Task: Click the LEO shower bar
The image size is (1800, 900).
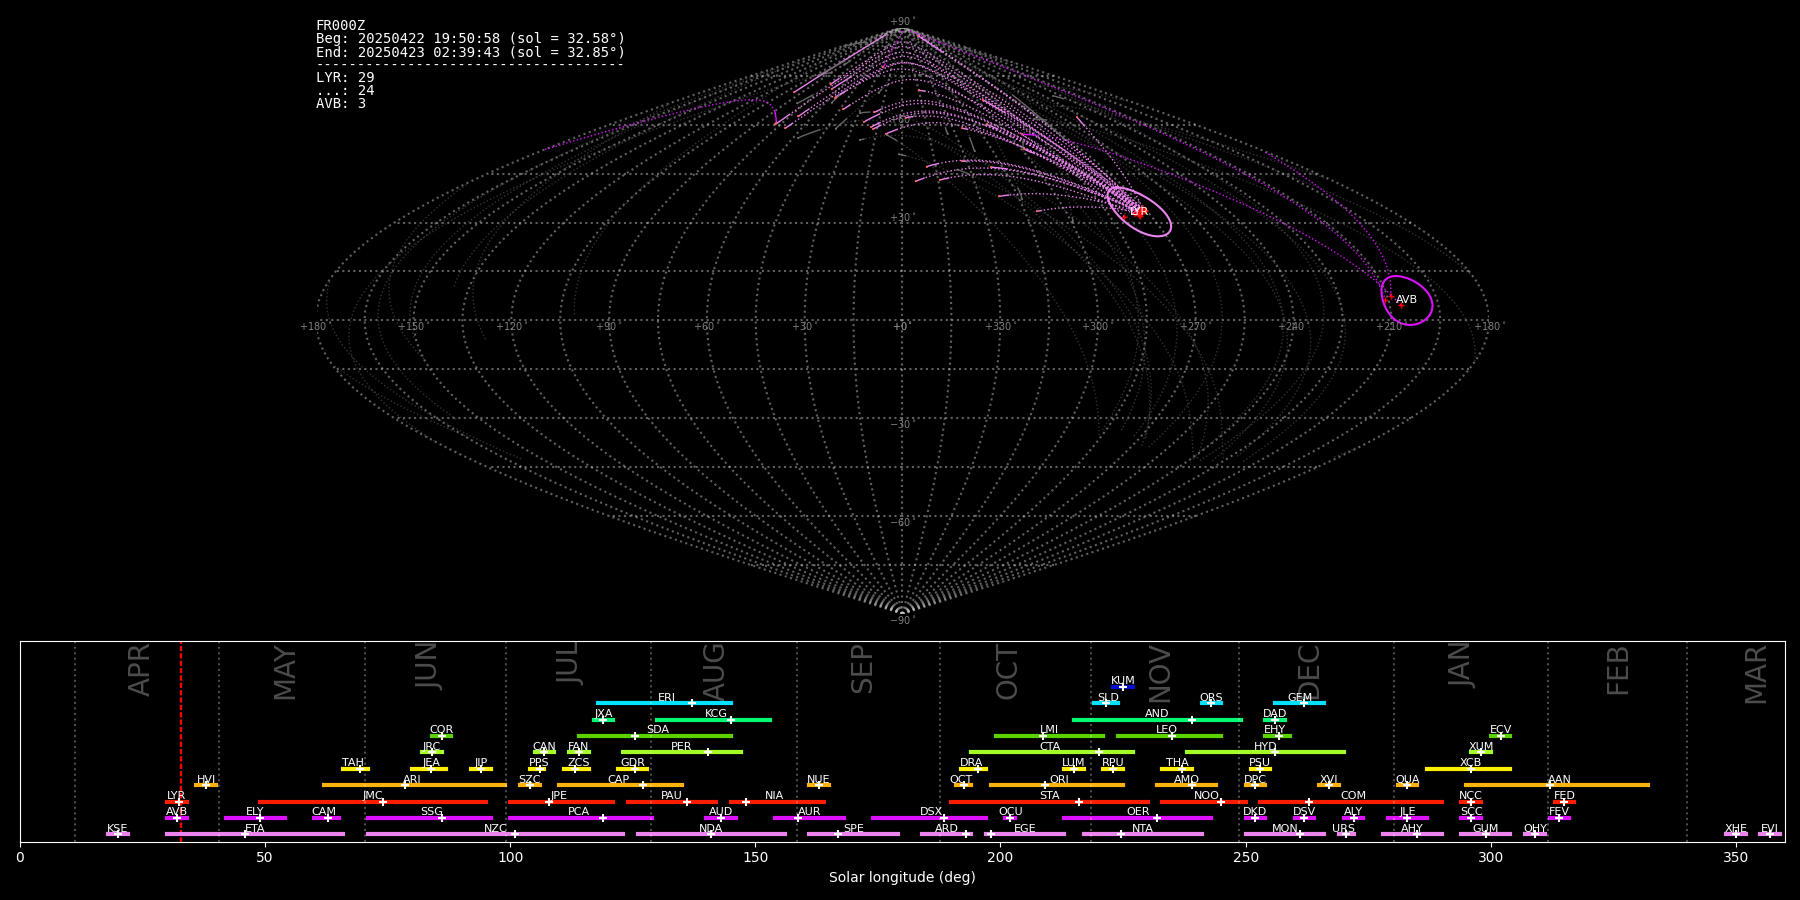Action: [1169, 736]
